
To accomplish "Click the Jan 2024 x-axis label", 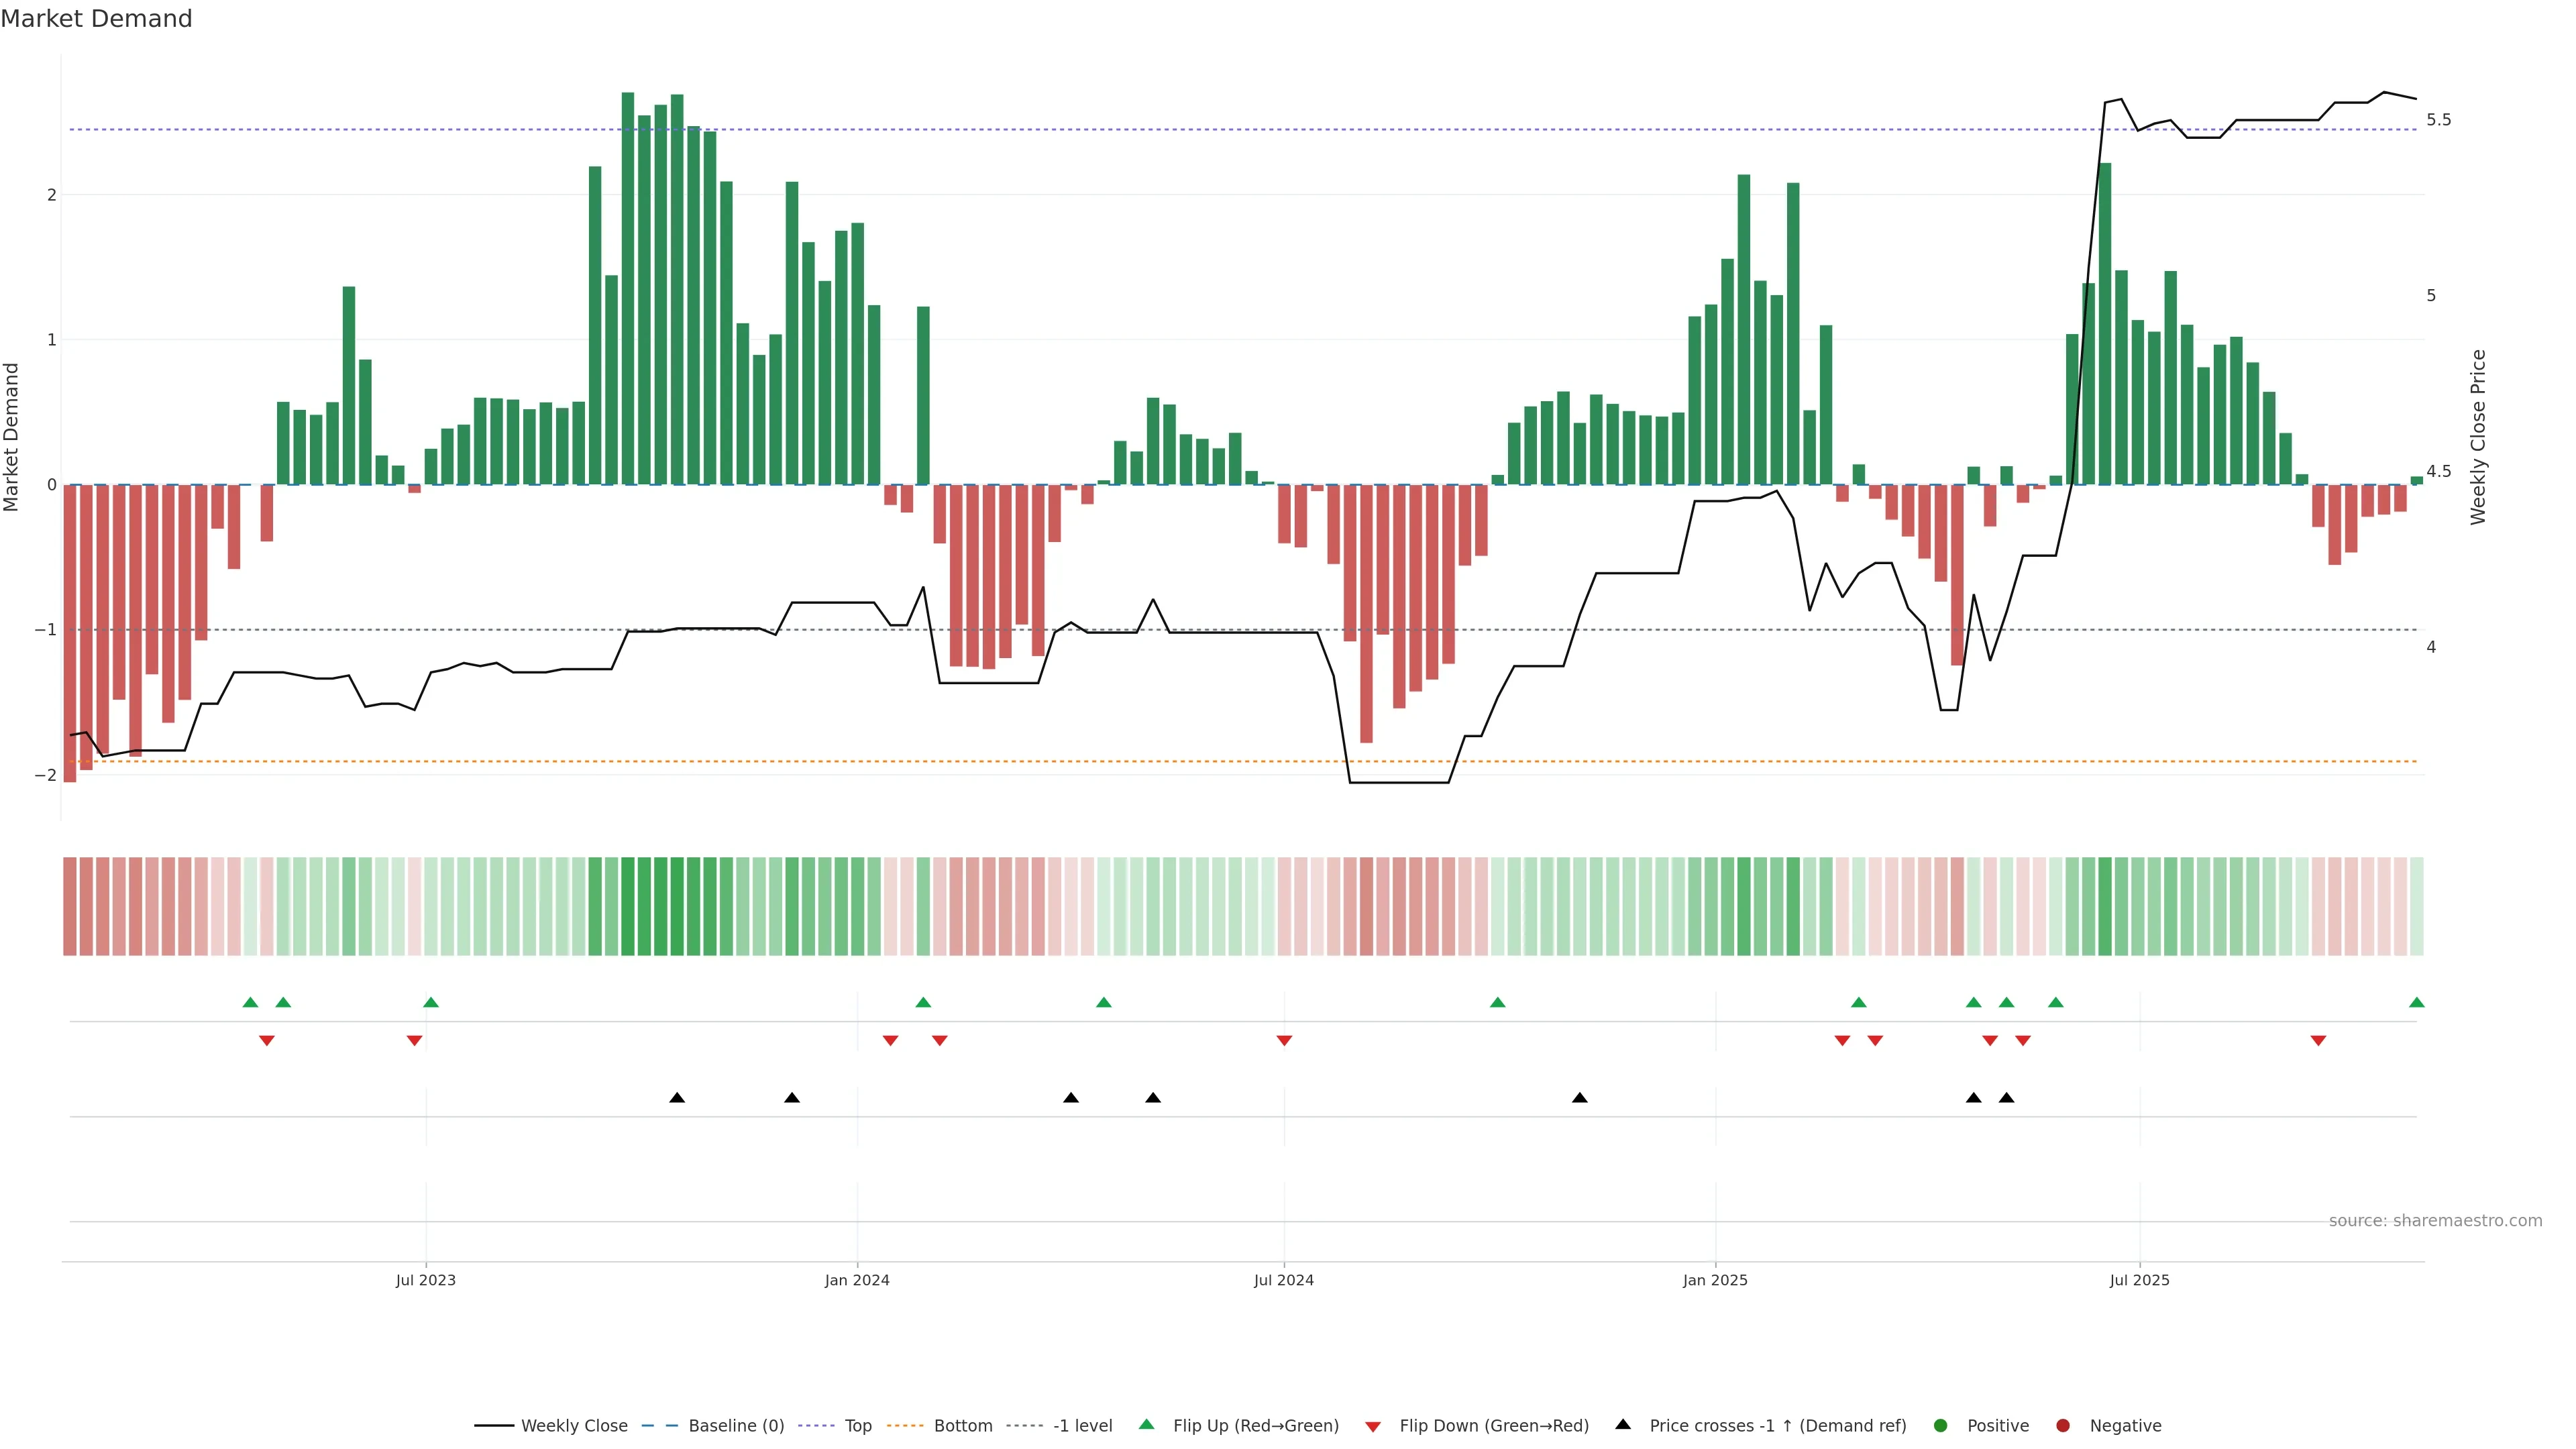I will pos(857,1280).
